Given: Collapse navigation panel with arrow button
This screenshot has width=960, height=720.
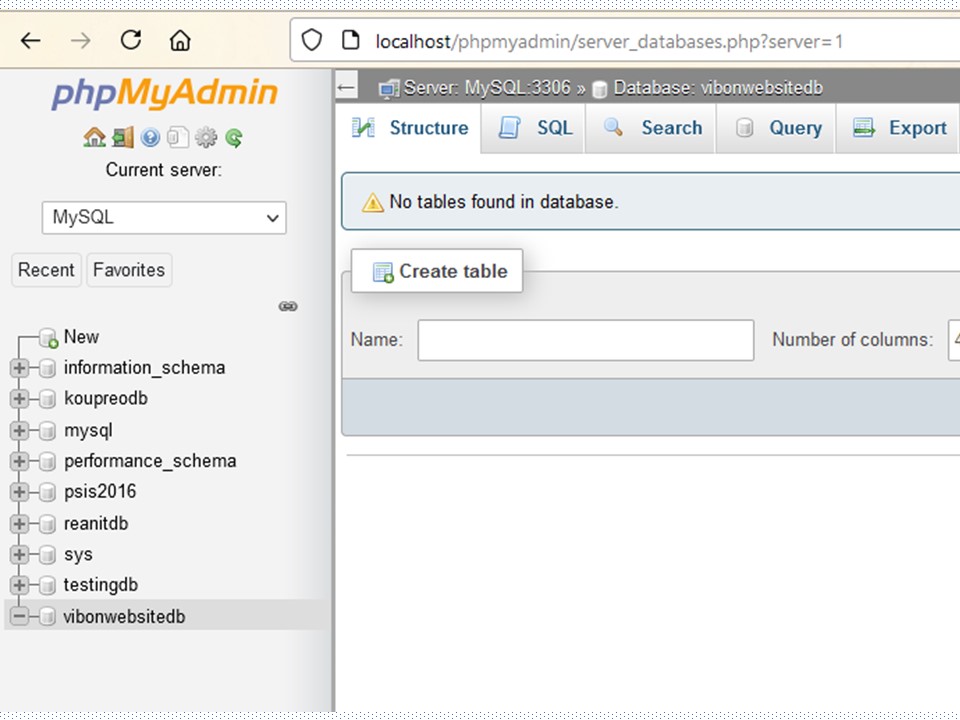Looking at the screenshot, I should coord(347,88).
